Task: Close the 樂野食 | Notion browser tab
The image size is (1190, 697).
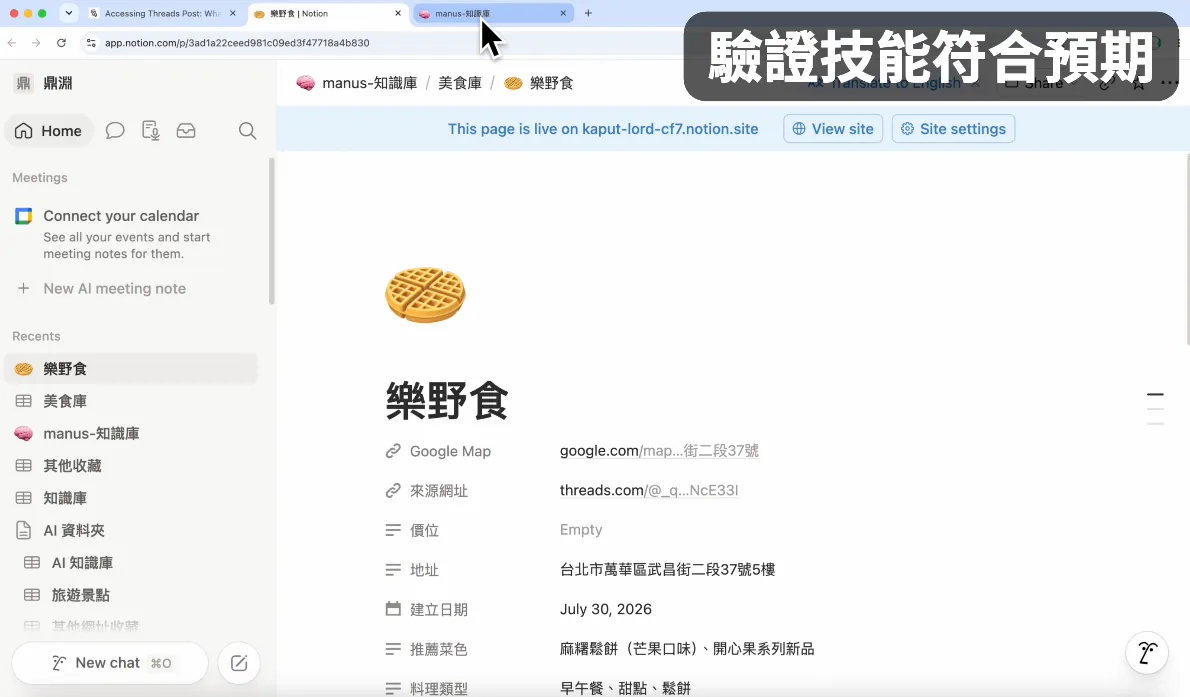Action: (398, 14)
